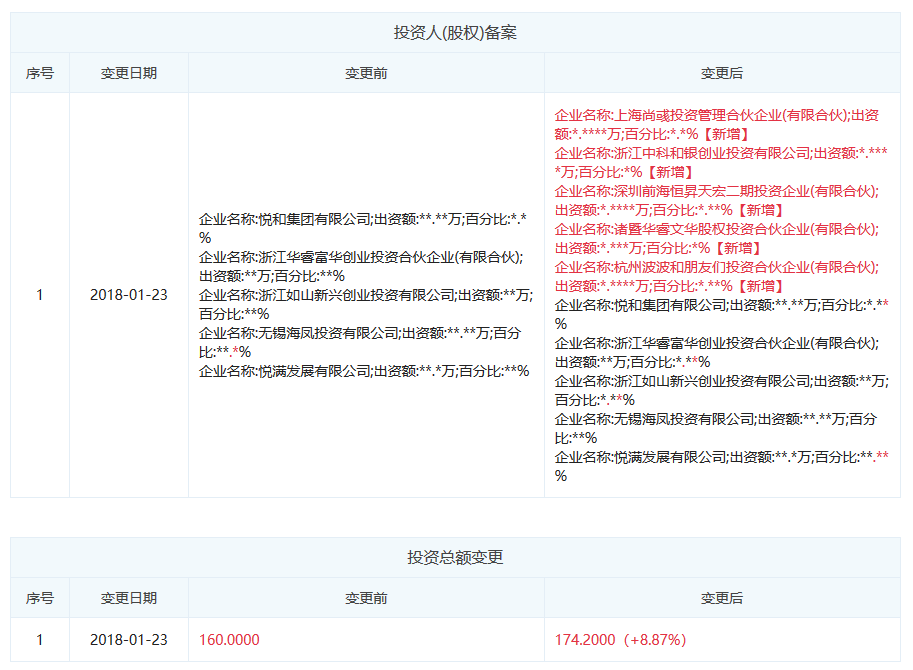
Task: Select the 变更日期 header in 投资人(股权)备案 table
Action: (x=129, y=73)
